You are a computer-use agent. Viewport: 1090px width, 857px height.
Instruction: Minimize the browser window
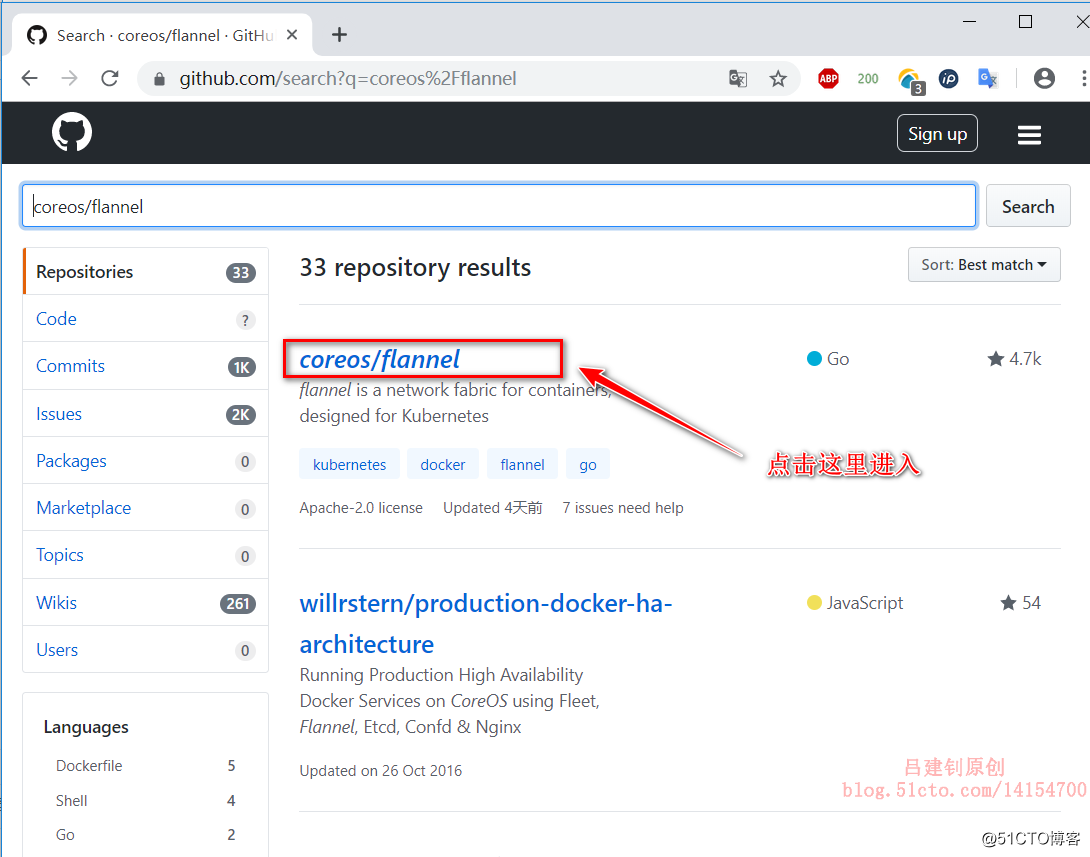point(969,22)
